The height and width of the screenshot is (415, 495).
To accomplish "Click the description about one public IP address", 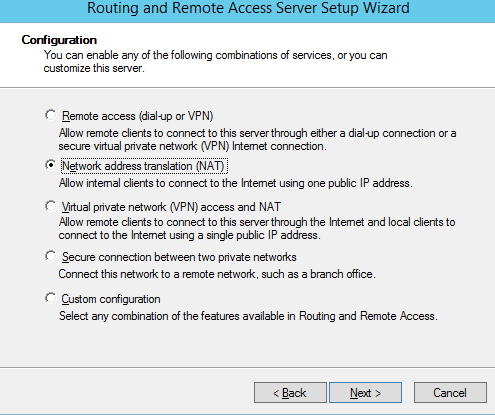I will point(236,183).
